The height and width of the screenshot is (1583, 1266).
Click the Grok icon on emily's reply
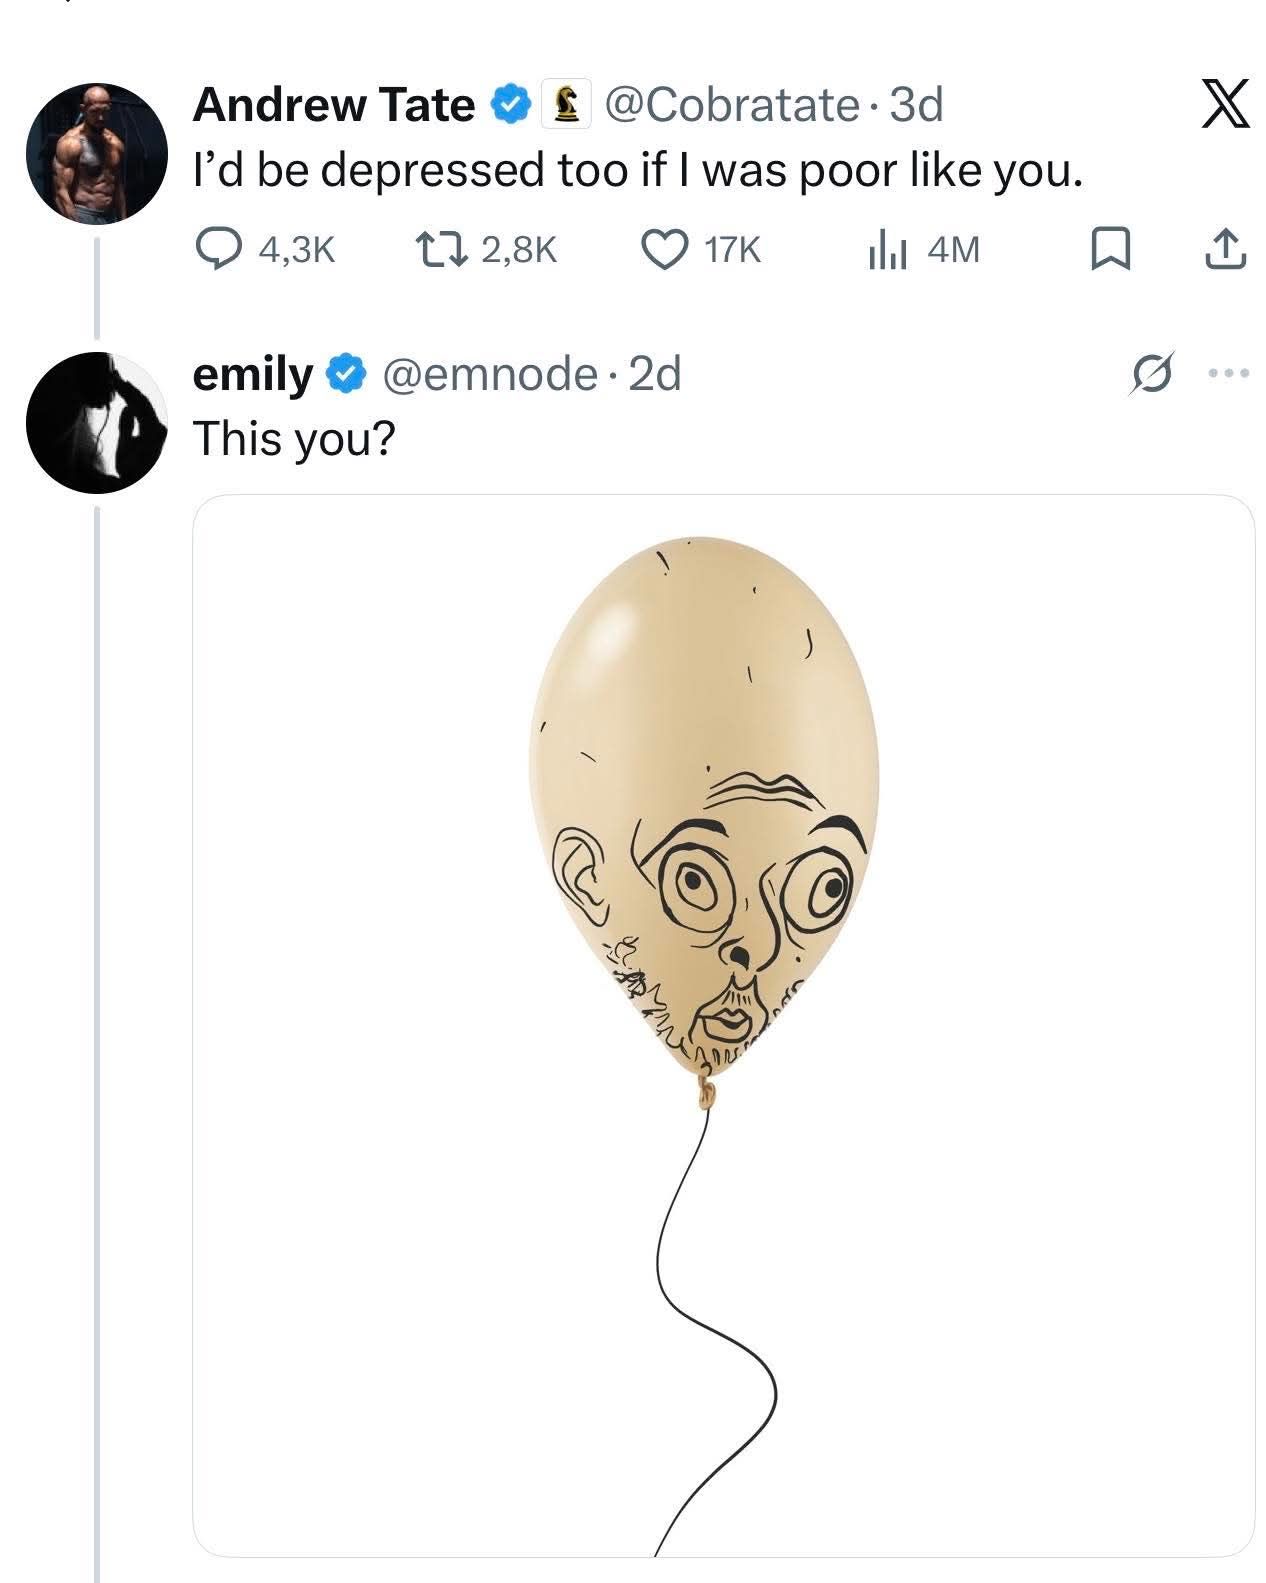pos(1150,374)
